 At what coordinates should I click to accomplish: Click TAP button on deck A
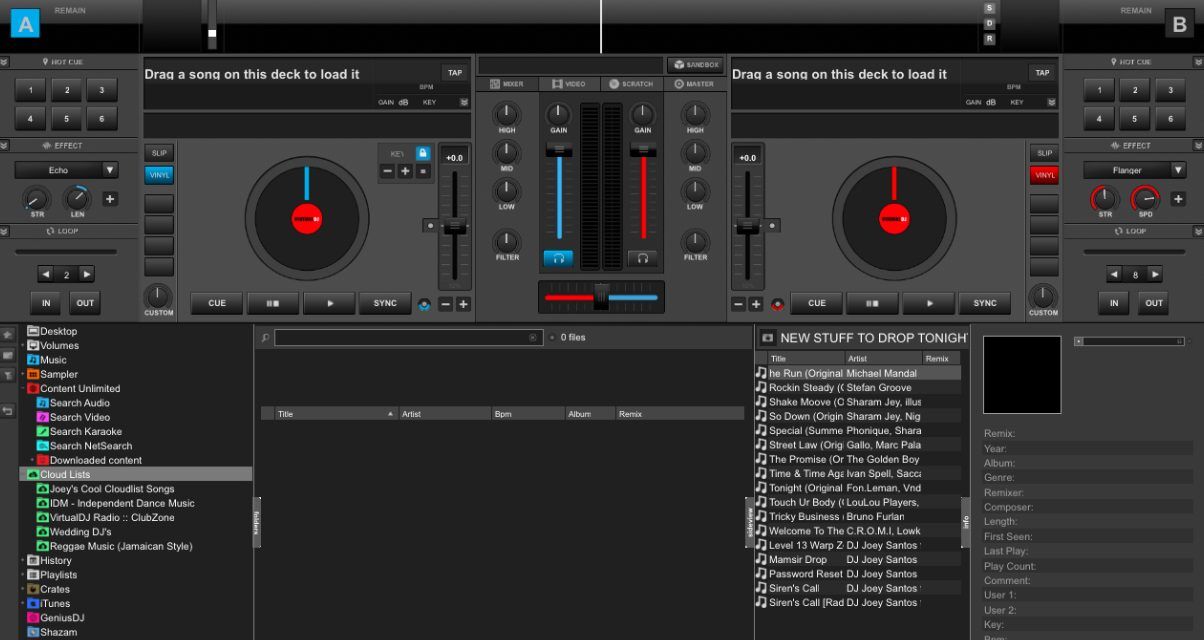tap(455, 73)
